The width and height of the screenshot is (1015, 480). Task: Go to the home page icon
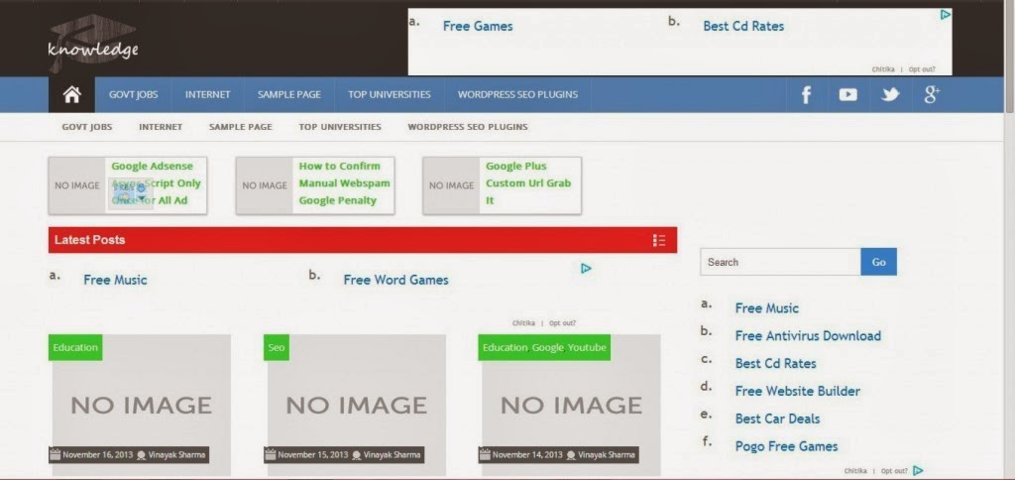tap(72, 94)
